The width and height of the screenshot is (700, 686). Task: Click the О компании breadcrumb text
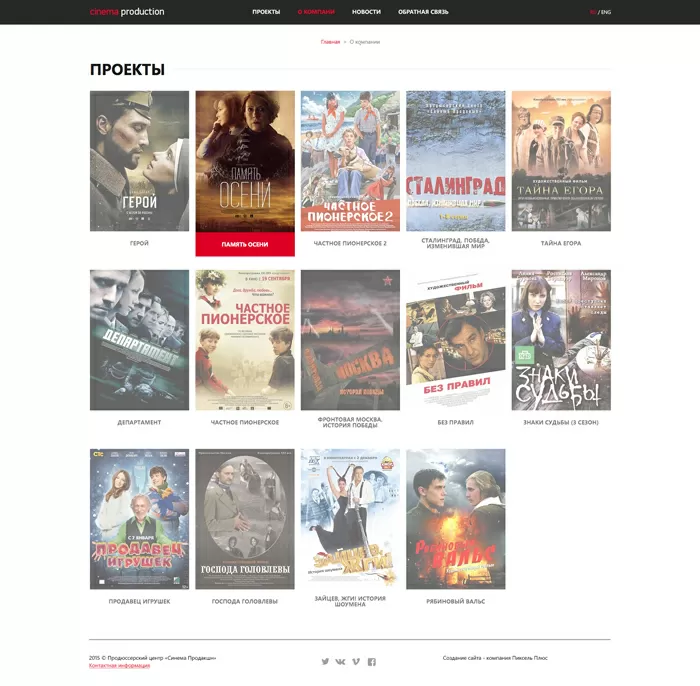click(x=365, y=42)
